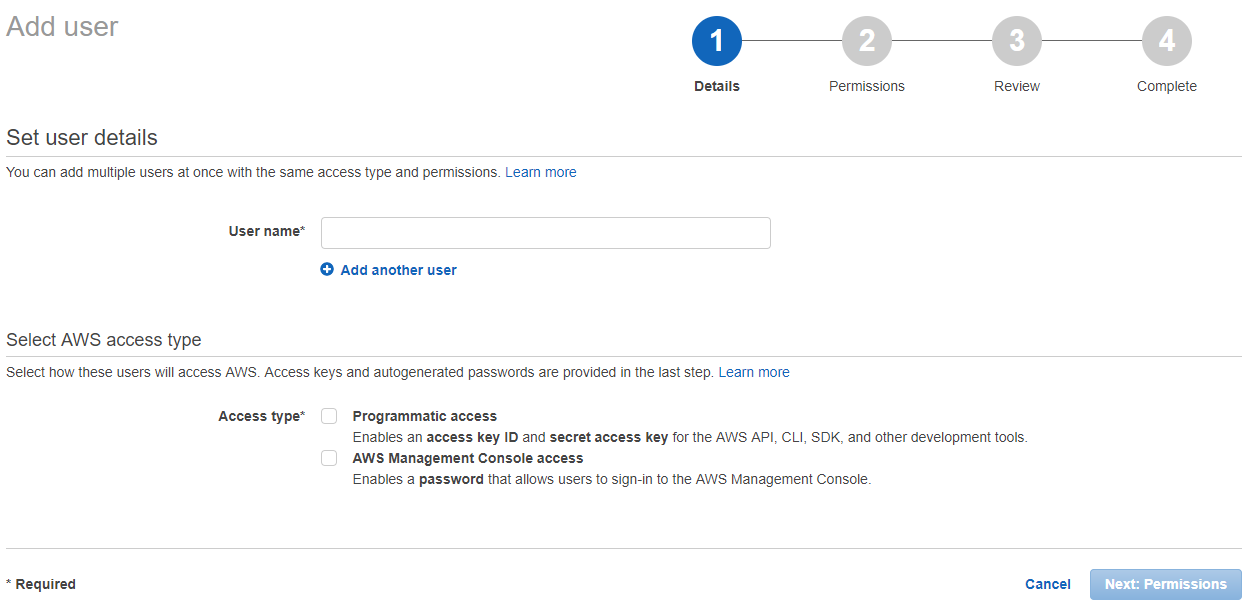The width and height of the screenshot is (1249, 613).
Task: Select step 3 Review circle
Action: point(1017,41)
